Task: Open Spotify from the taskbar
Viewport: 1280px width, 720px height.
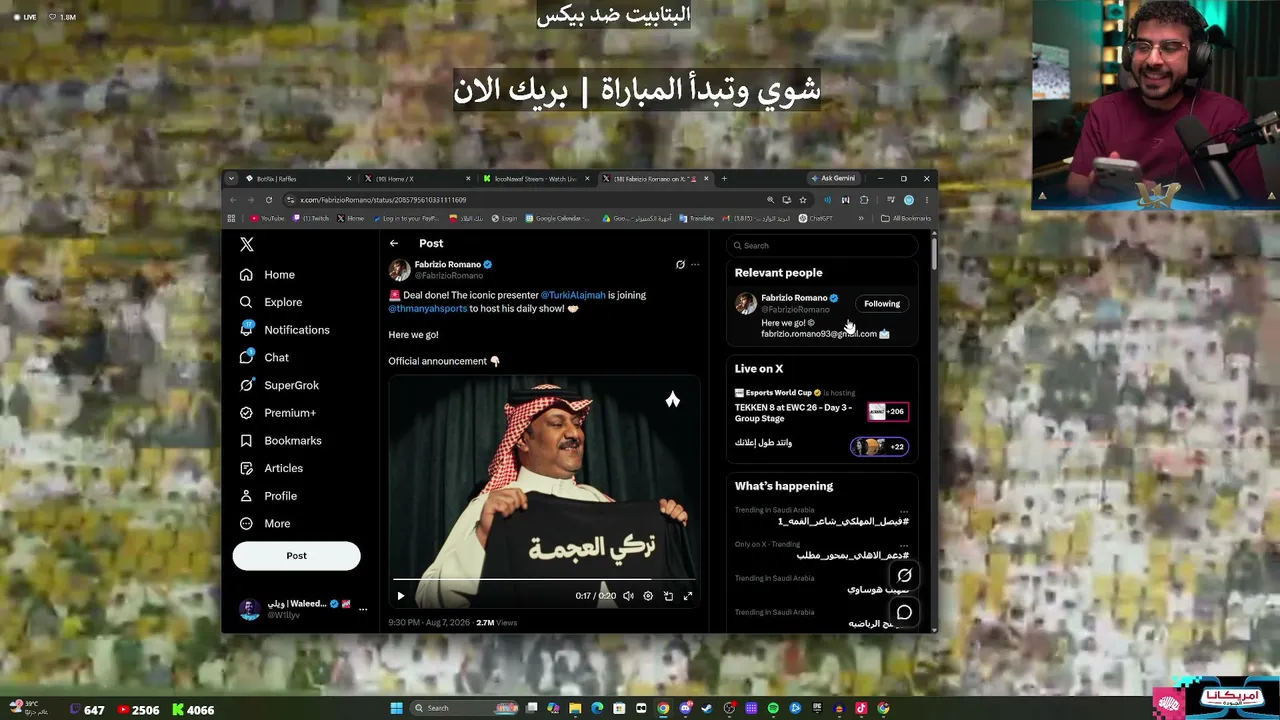Action: click(x=773, y=708)
